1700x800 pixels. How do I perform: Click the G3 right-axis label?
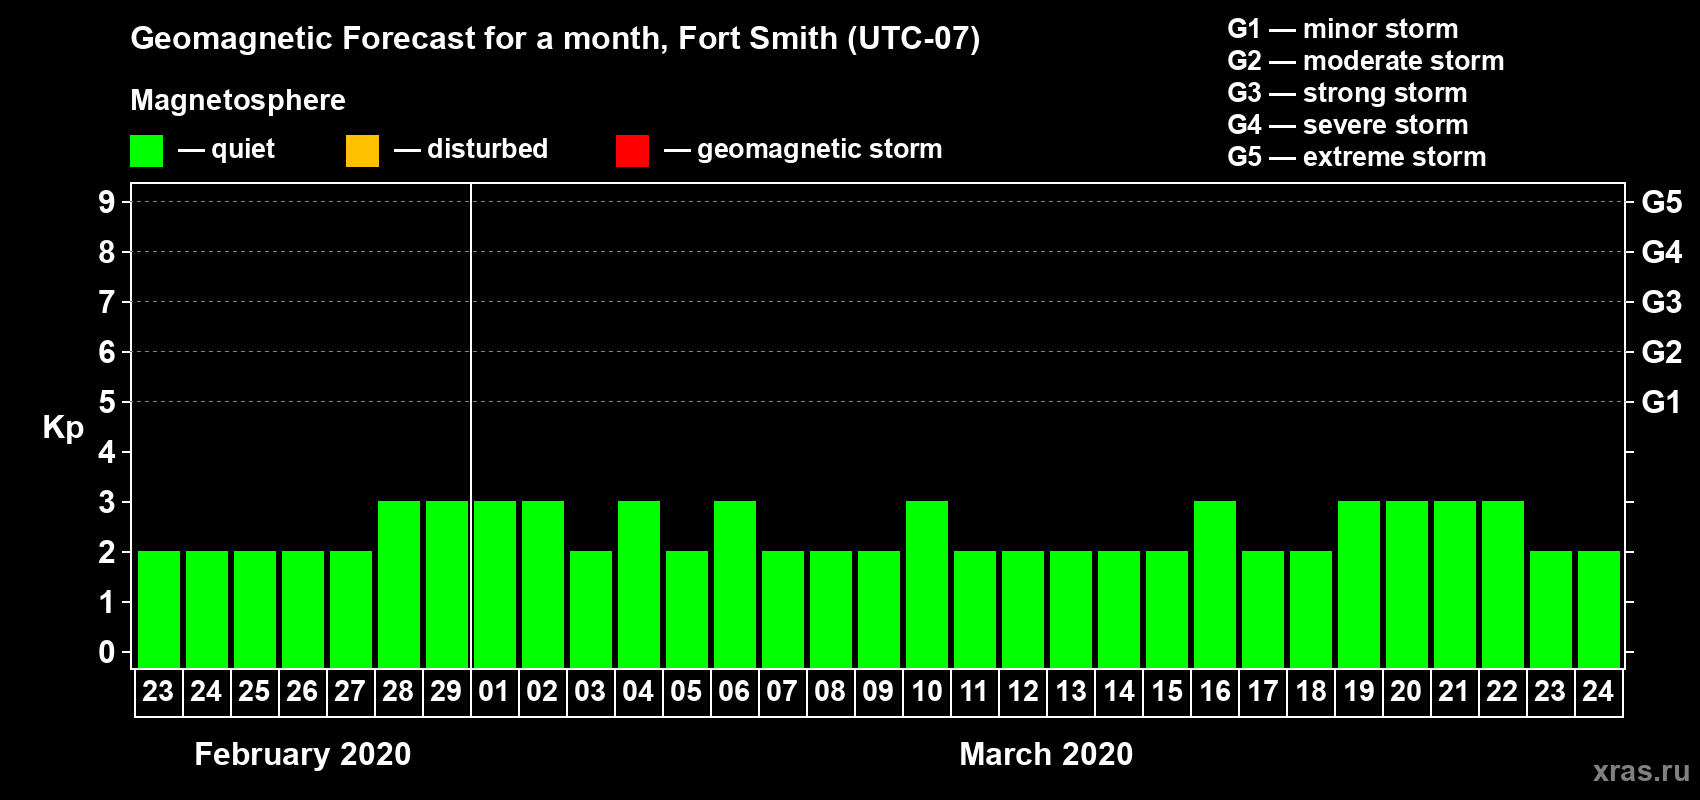click(1662, 302)
